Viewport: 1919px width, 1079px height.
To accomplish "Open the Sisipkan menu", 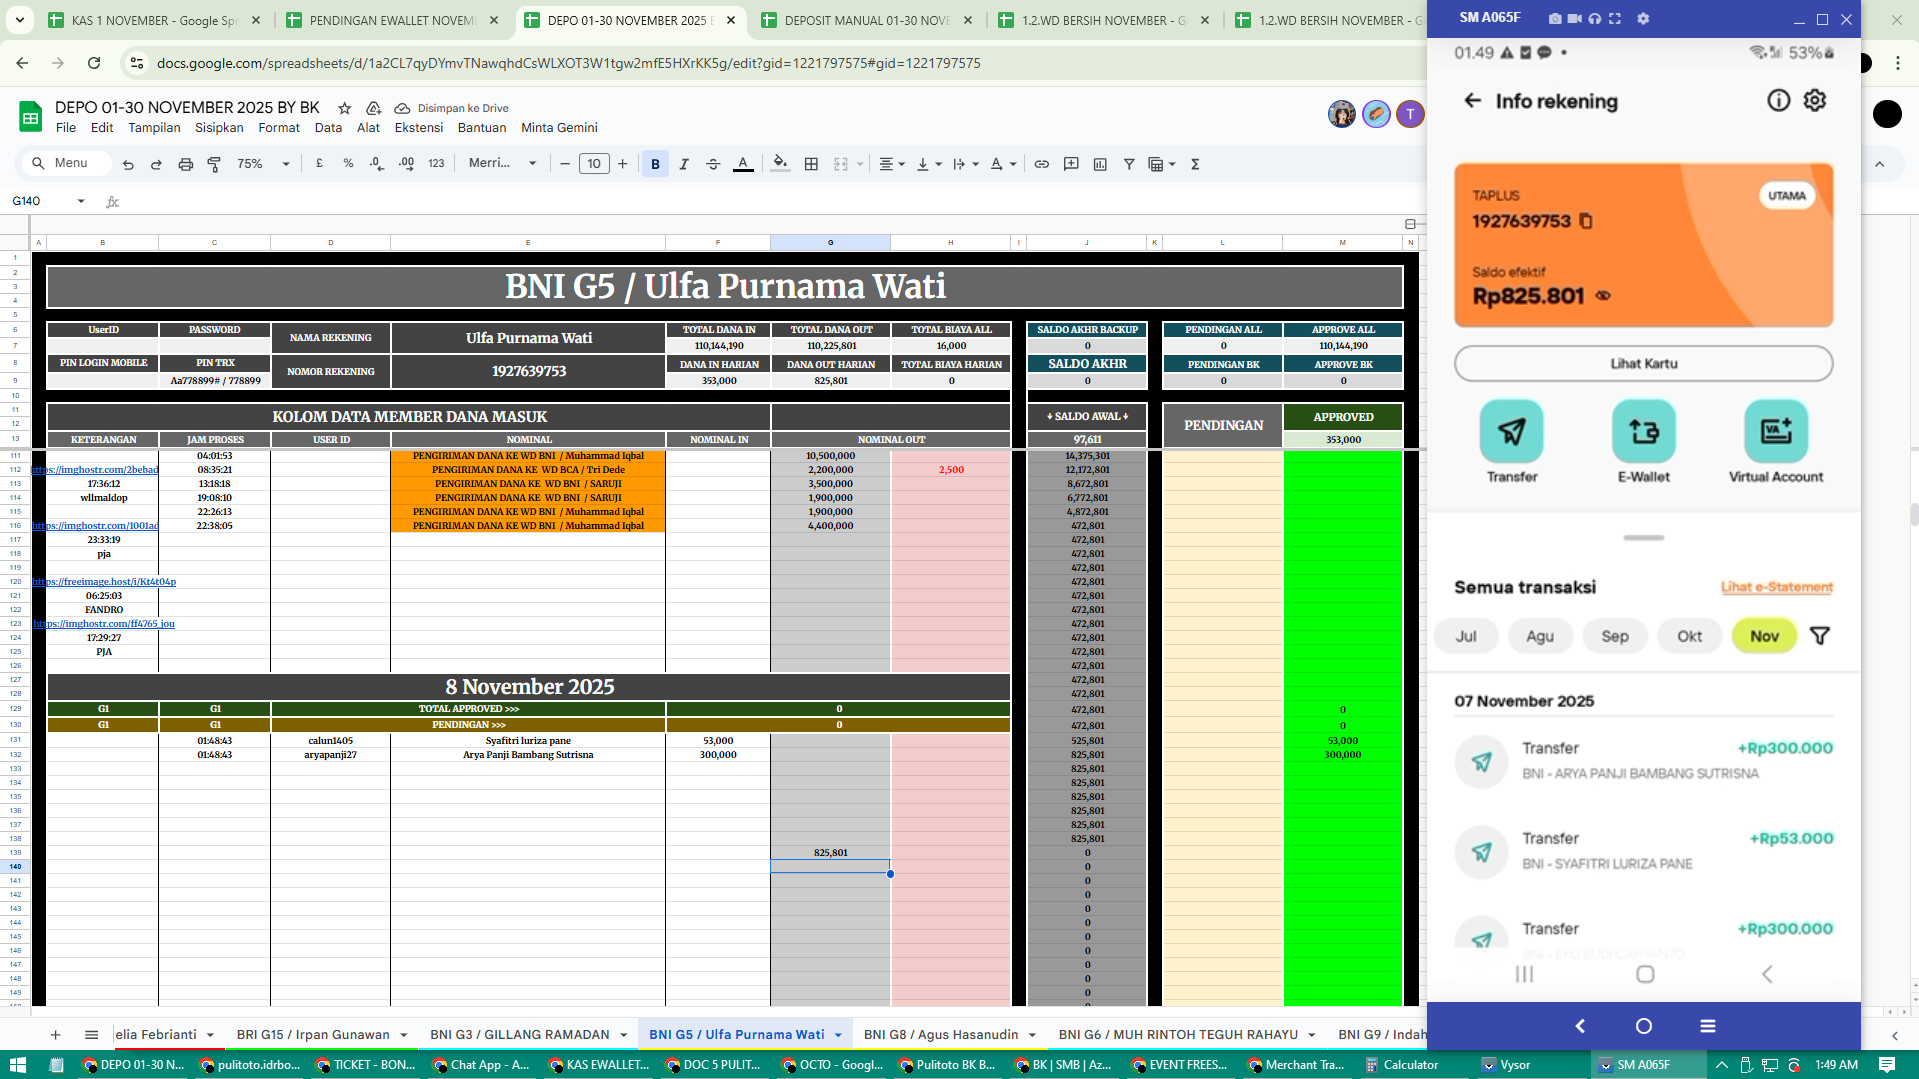I will coord(219,128).
